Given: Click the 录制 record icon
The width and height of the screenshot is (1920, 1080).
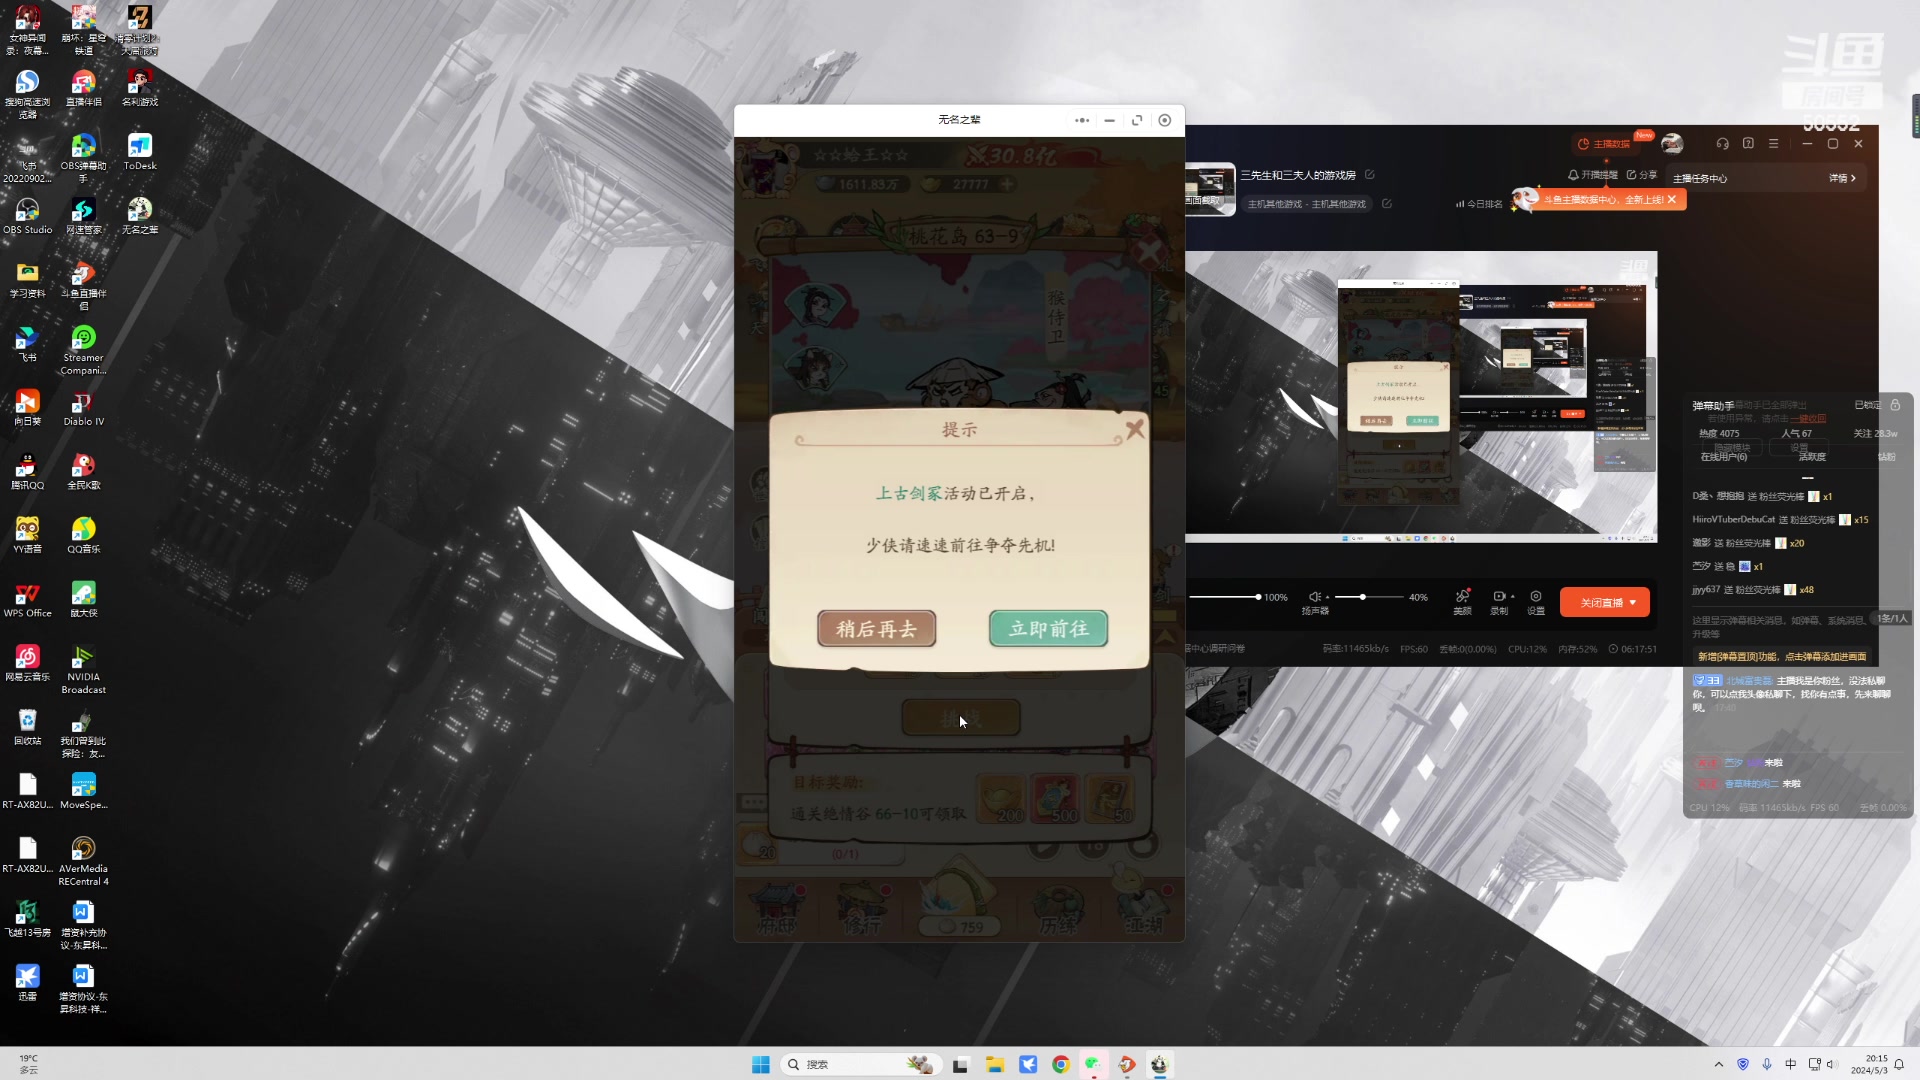Looking at the screenshot, I should [x=1498, y=602].
